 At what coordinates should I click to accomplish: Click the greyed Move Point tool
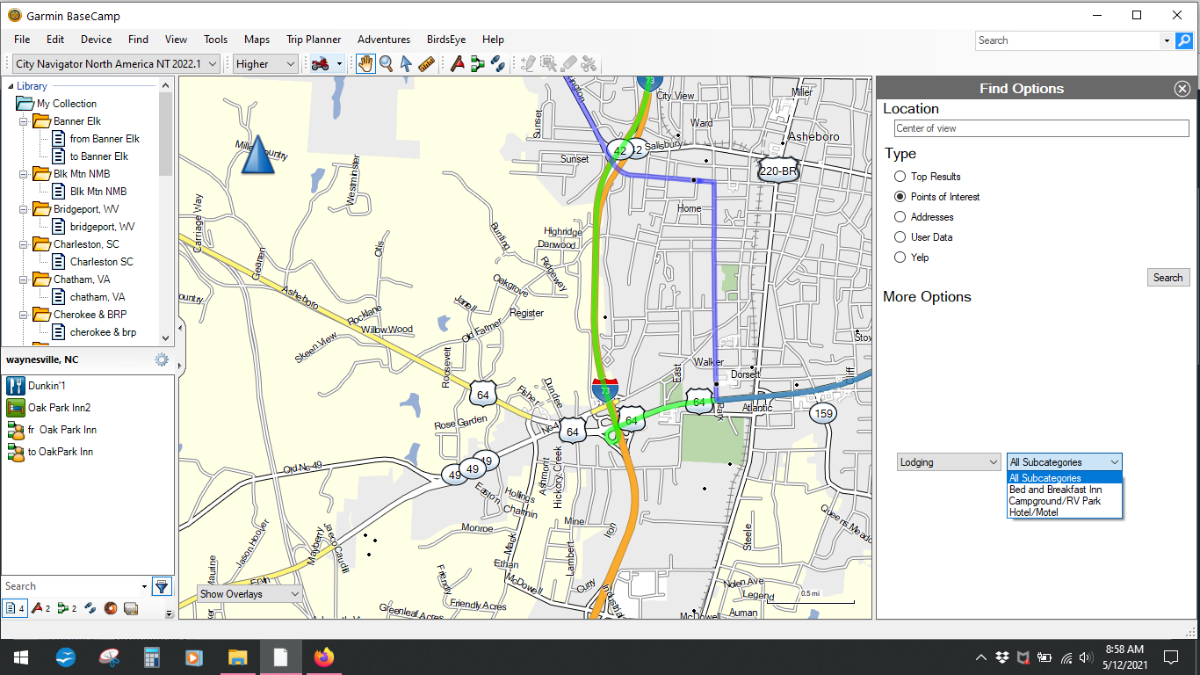click(x=548, y=64)
